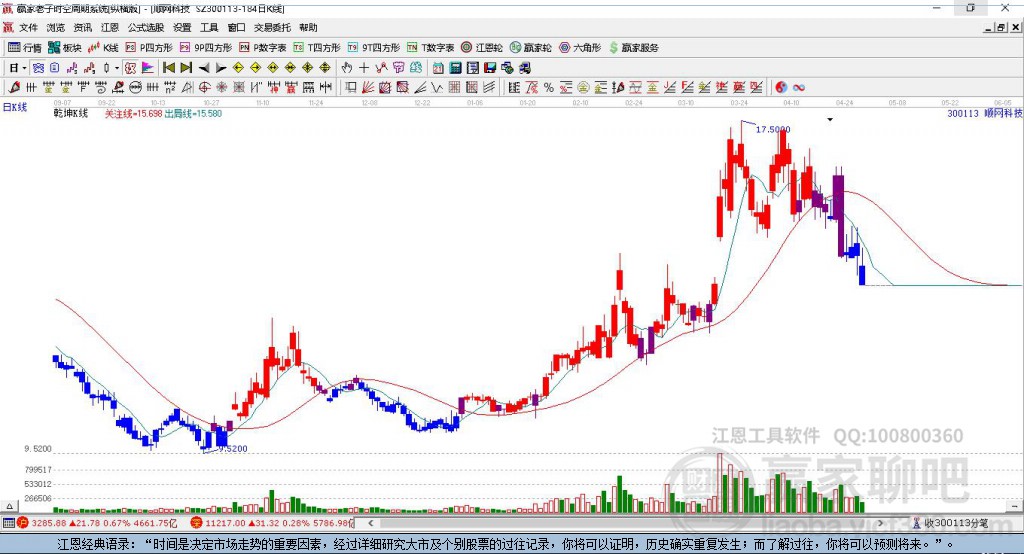The height and width of the screenshot is (554, 1024).
Task: Launch the 赢家轮 wheel tool
Action: point(530,48)
